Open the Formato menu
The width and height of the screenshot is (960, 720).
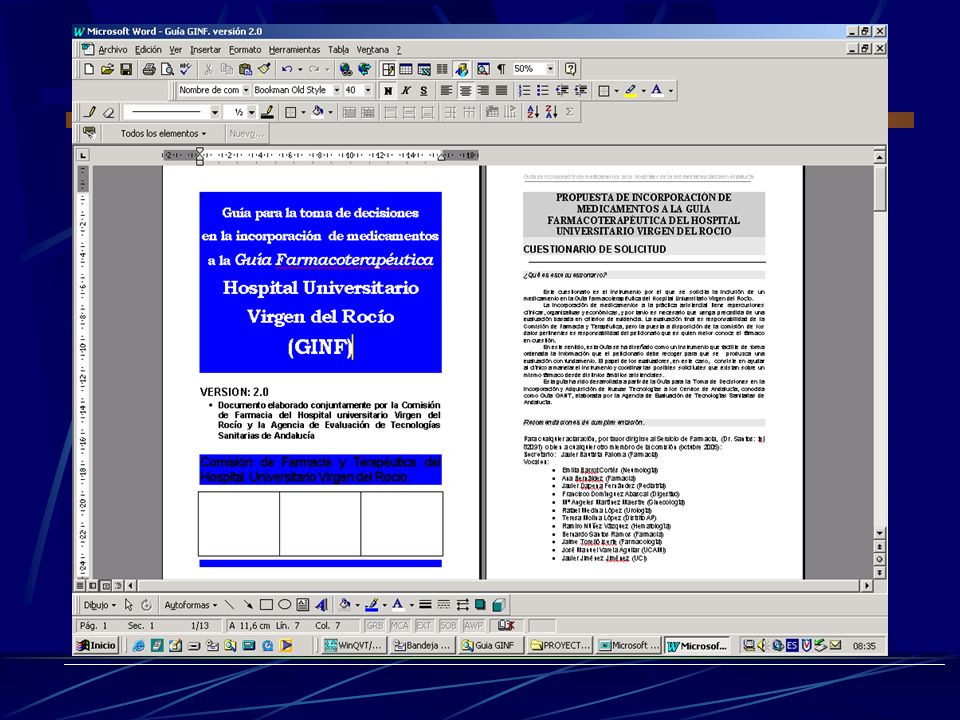[x=245, y=50]
